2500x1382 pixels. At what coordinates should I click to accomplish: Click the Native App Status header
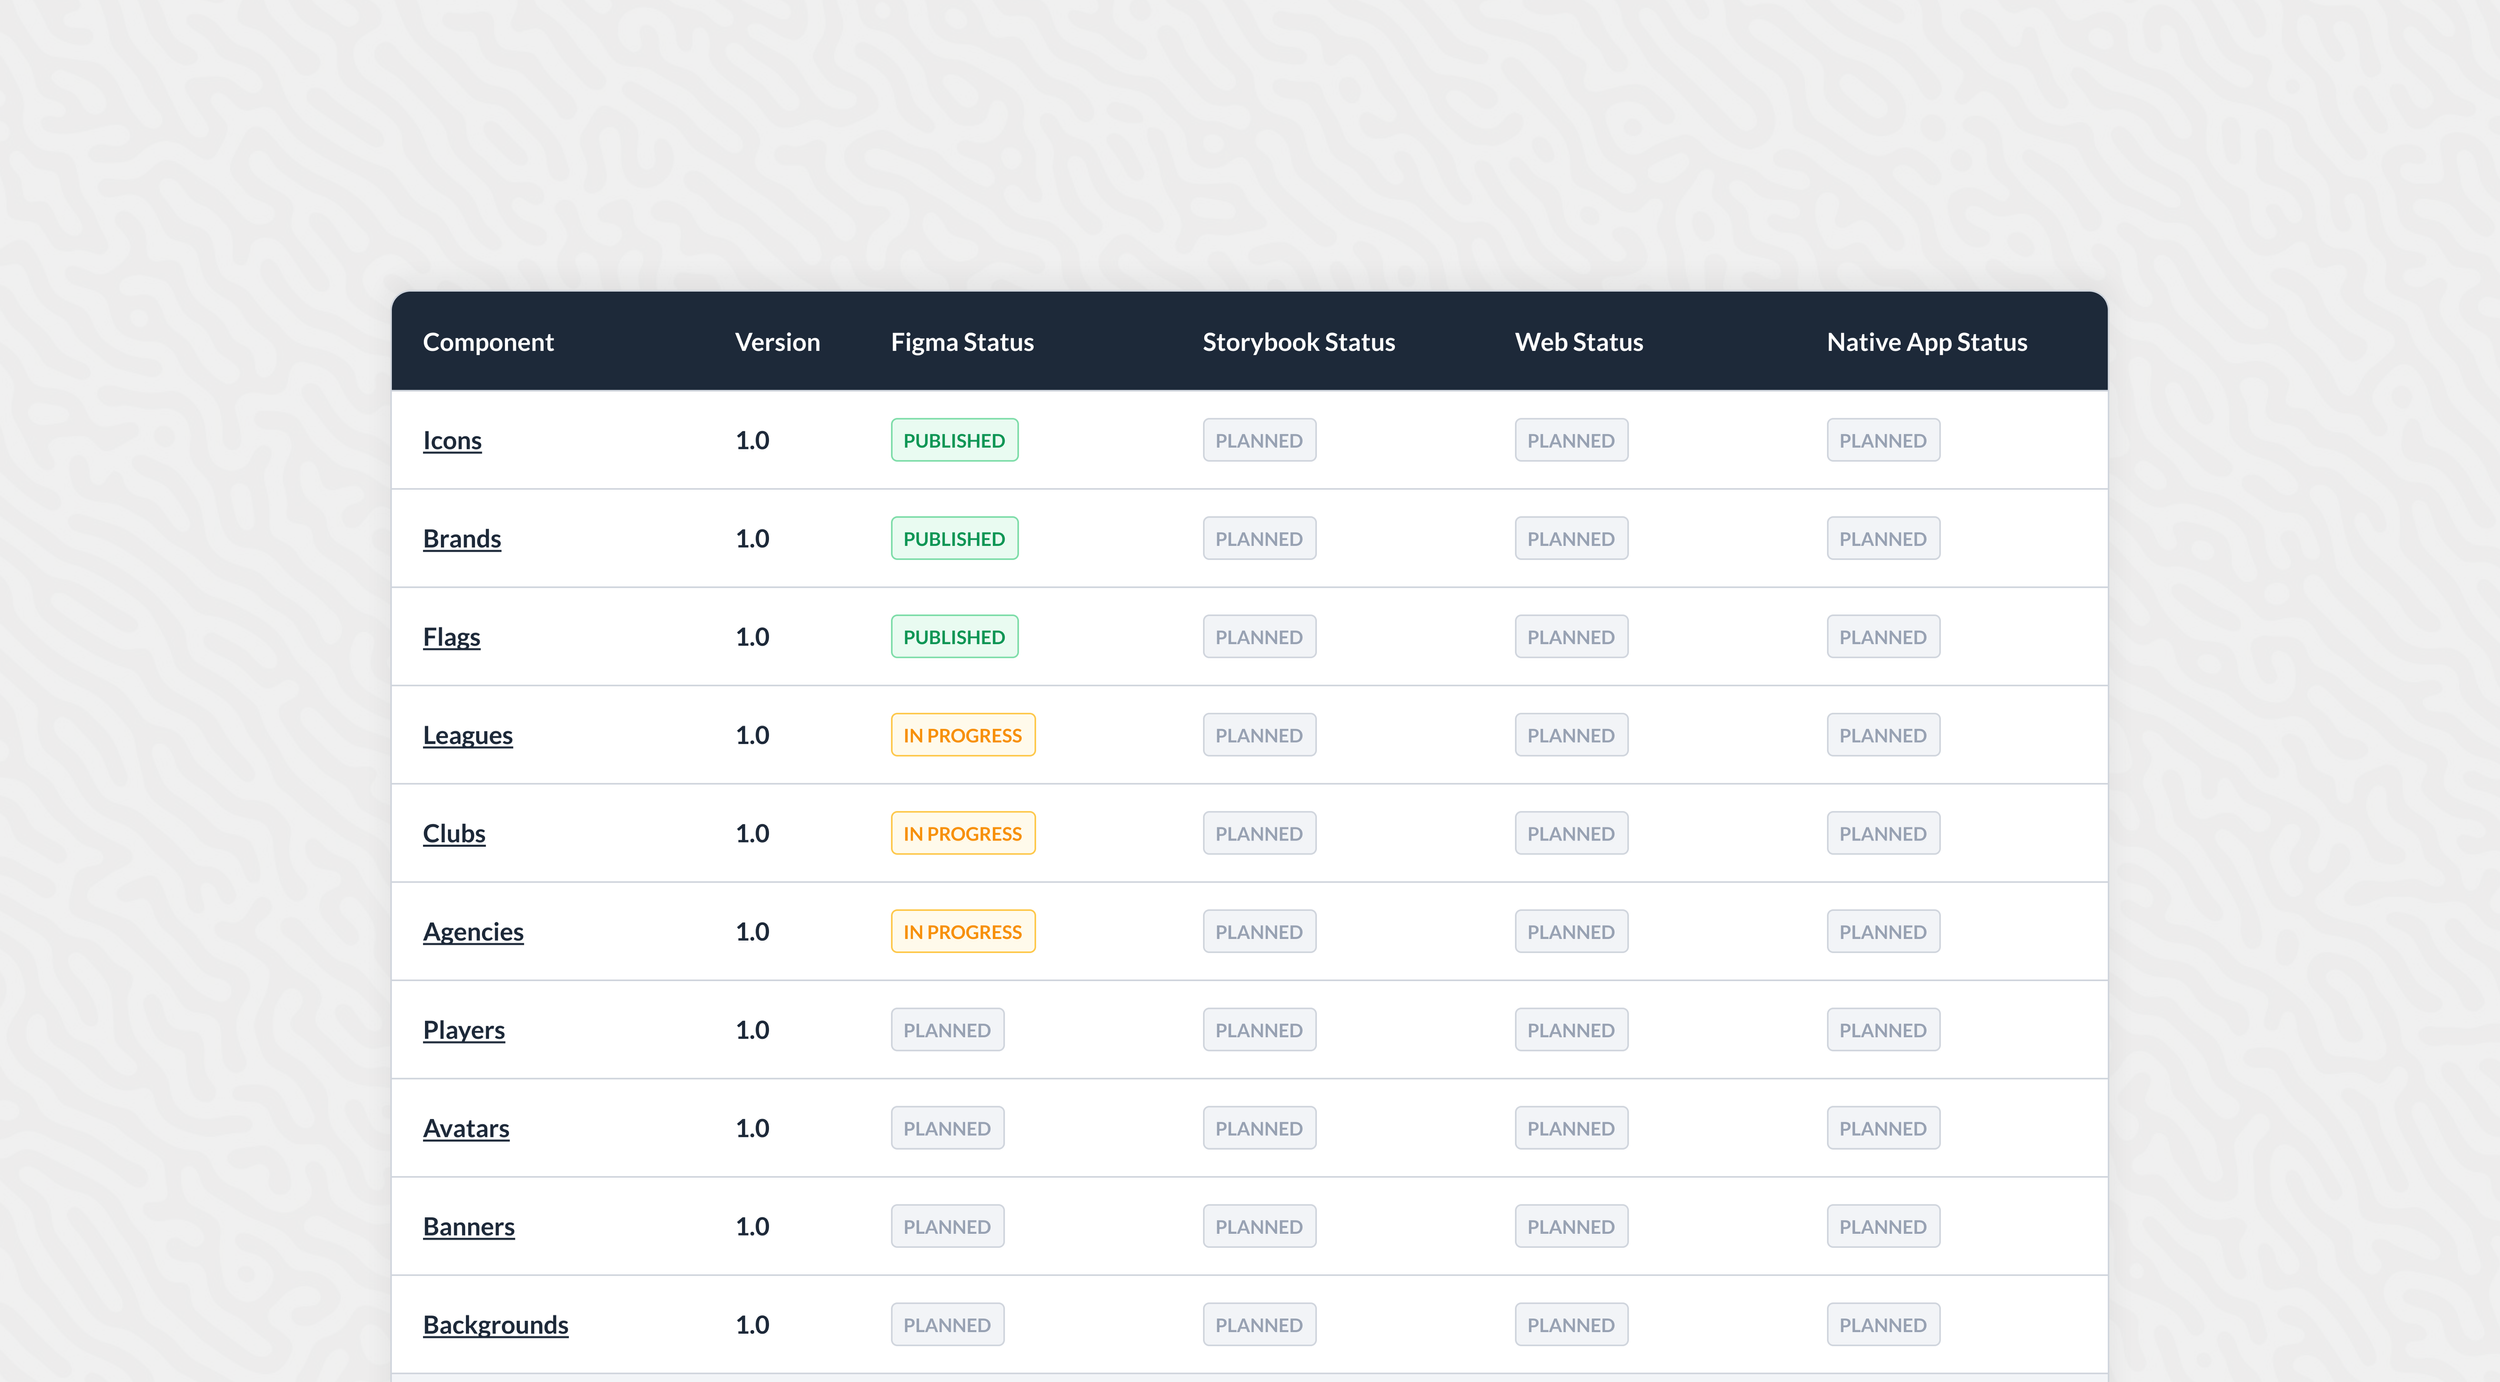coord(1927,342)
